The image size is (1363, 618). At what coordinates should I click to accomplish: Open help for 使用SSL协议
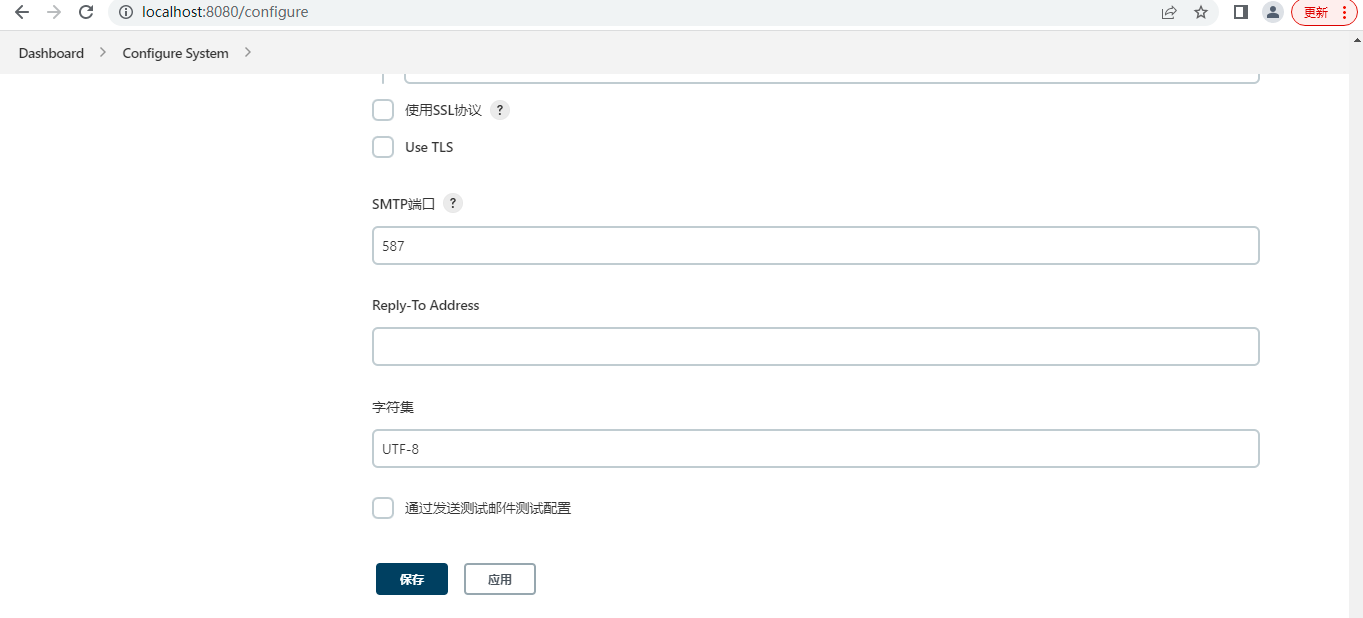point(500,110)
